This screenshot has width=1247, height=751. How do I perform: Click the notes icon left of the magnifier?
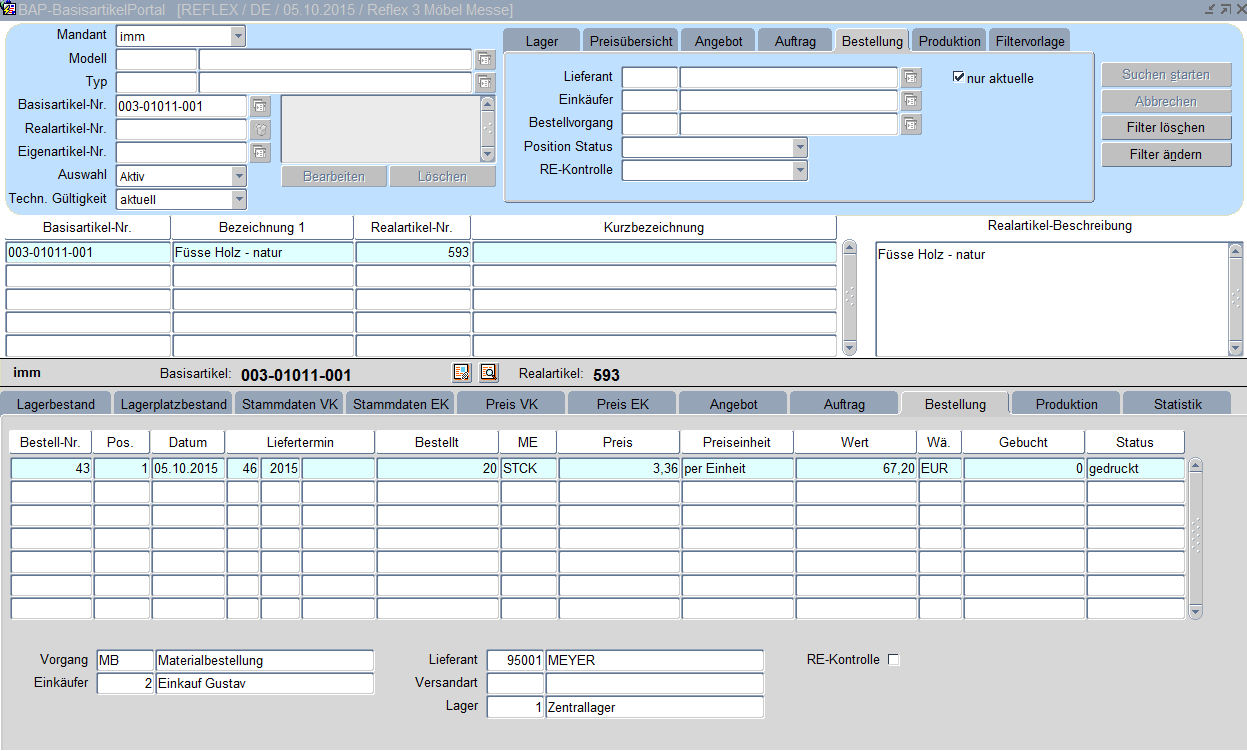click(x=461, y=373)
